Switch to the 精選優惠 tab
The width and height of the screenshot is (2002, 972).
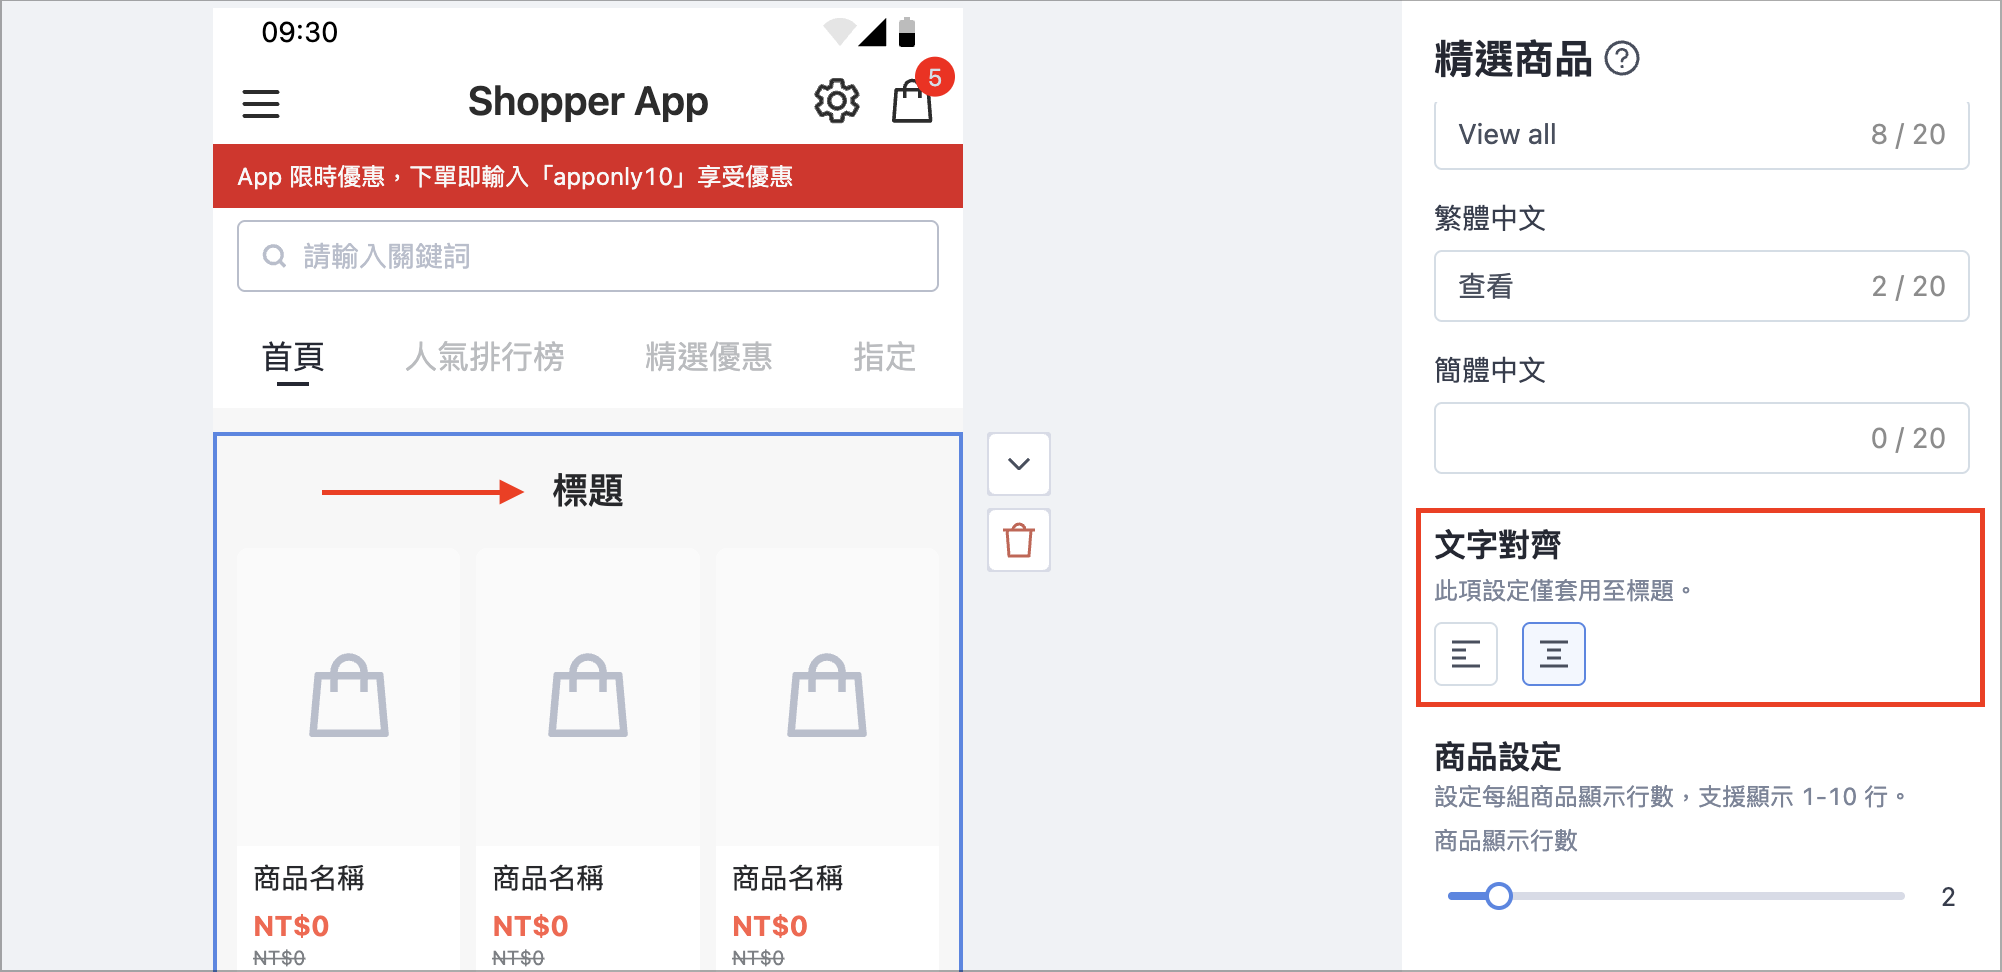coord(709,357)
